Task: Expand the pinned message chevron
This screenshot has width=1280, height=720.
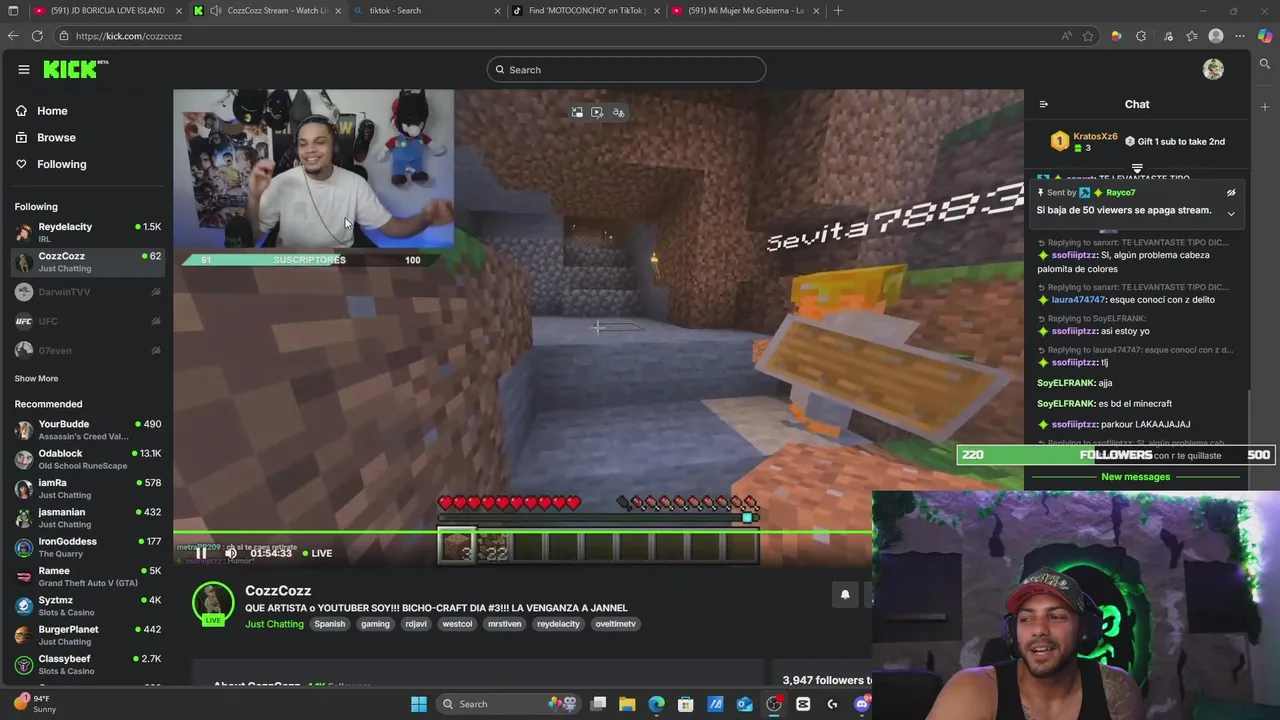Action: point(1231,214)
